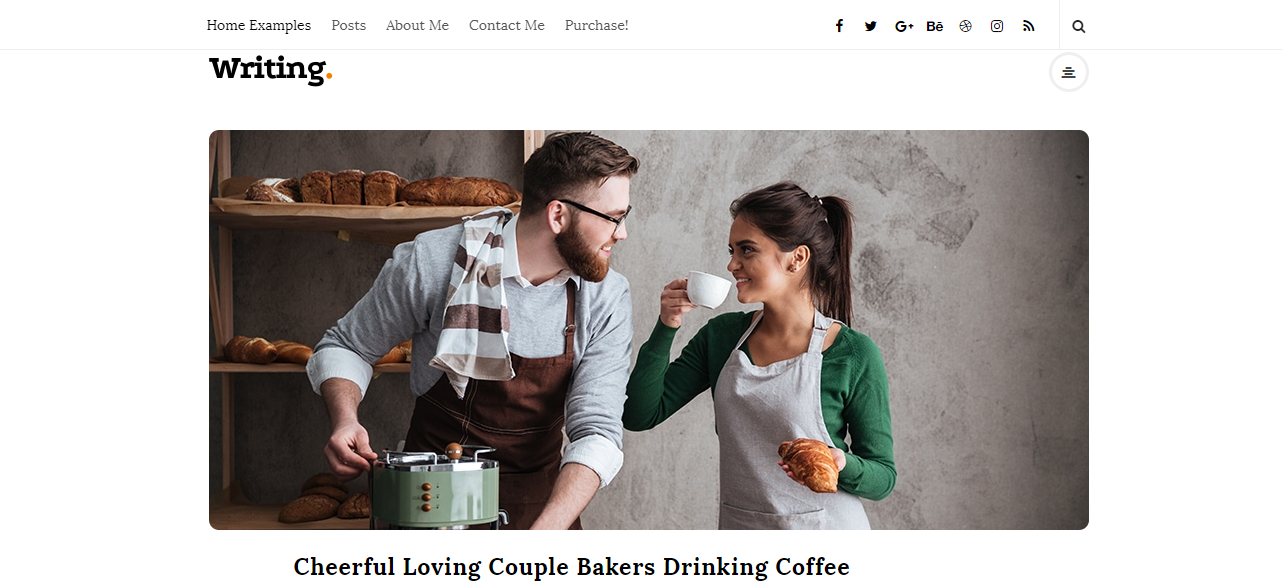The image size is (1282, 581).
Task: Open the Cheerful Loving Couple Bakers post title
Action: 571,567
